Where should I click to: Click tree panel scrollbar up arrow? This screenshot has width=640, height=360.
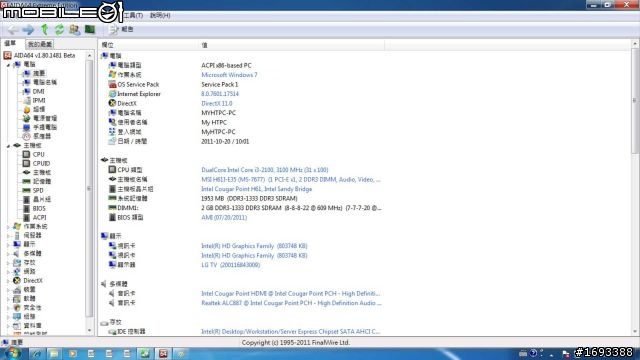(90, 55)
